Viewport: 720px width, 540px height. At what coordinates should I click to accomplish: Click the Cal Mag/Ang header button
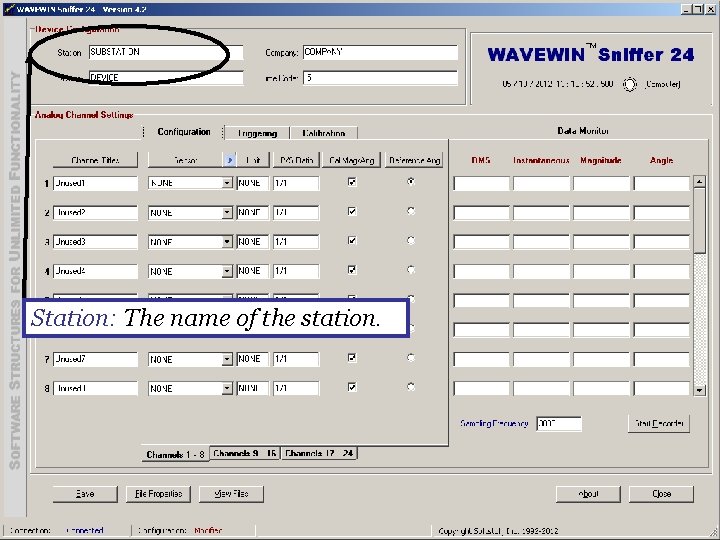351,160
